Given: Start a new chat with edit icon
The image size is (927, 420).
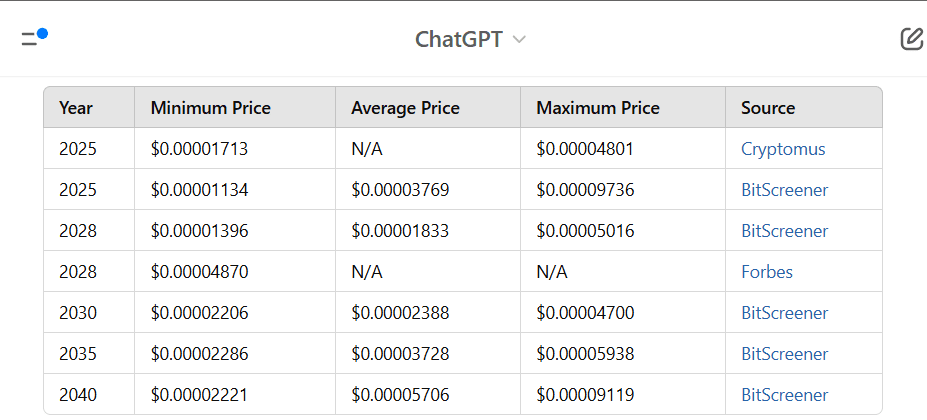Looking at the screenshot, I should point(910,39).
